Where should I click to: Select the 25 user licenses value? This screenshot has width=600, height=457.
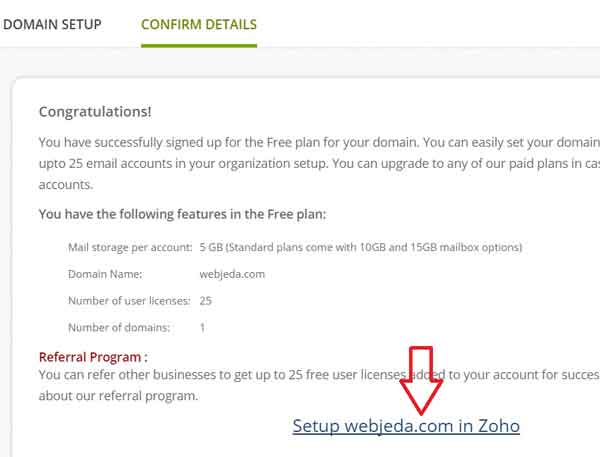coord(205,301)
